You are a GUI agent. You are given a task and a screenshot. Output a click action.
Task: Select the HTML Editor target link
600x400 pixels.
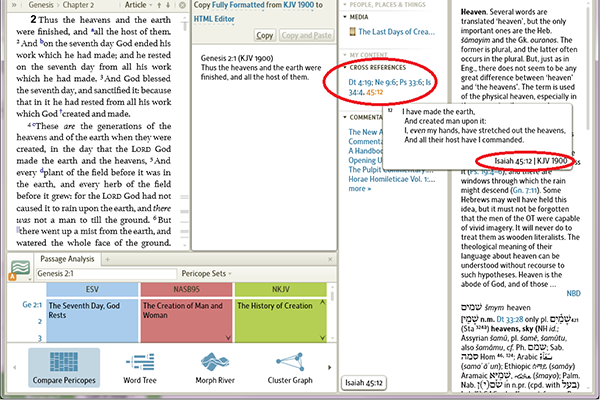click(x=214, y=19)
